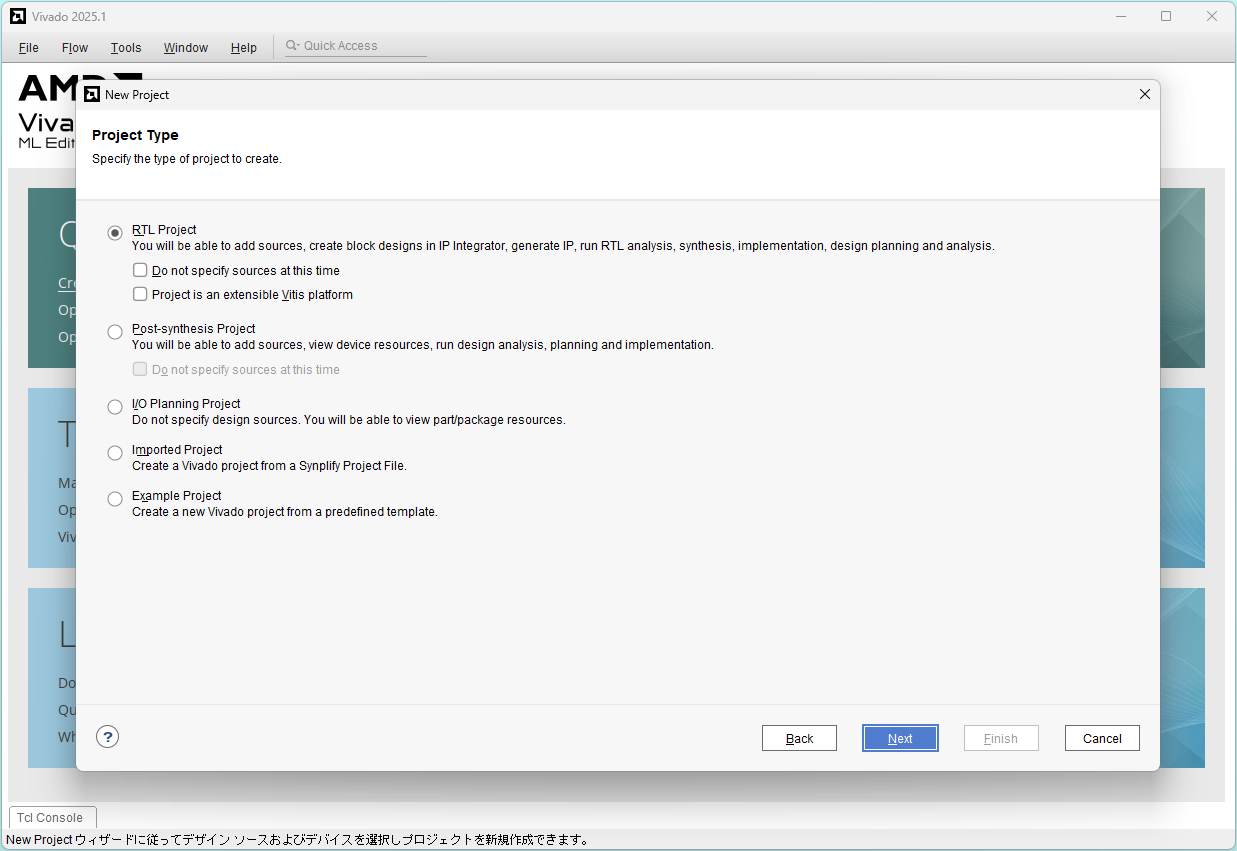Click the Vivado logo in dialog title
The image size is (1237, 851).
[x=92, y=95]
